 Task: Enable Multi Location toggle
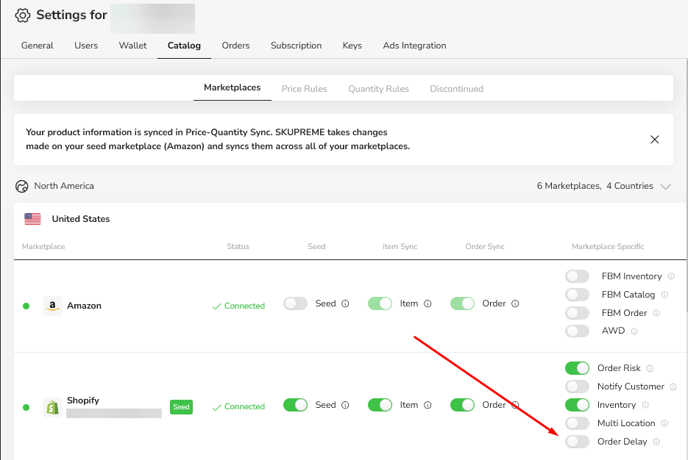point(577,423)
